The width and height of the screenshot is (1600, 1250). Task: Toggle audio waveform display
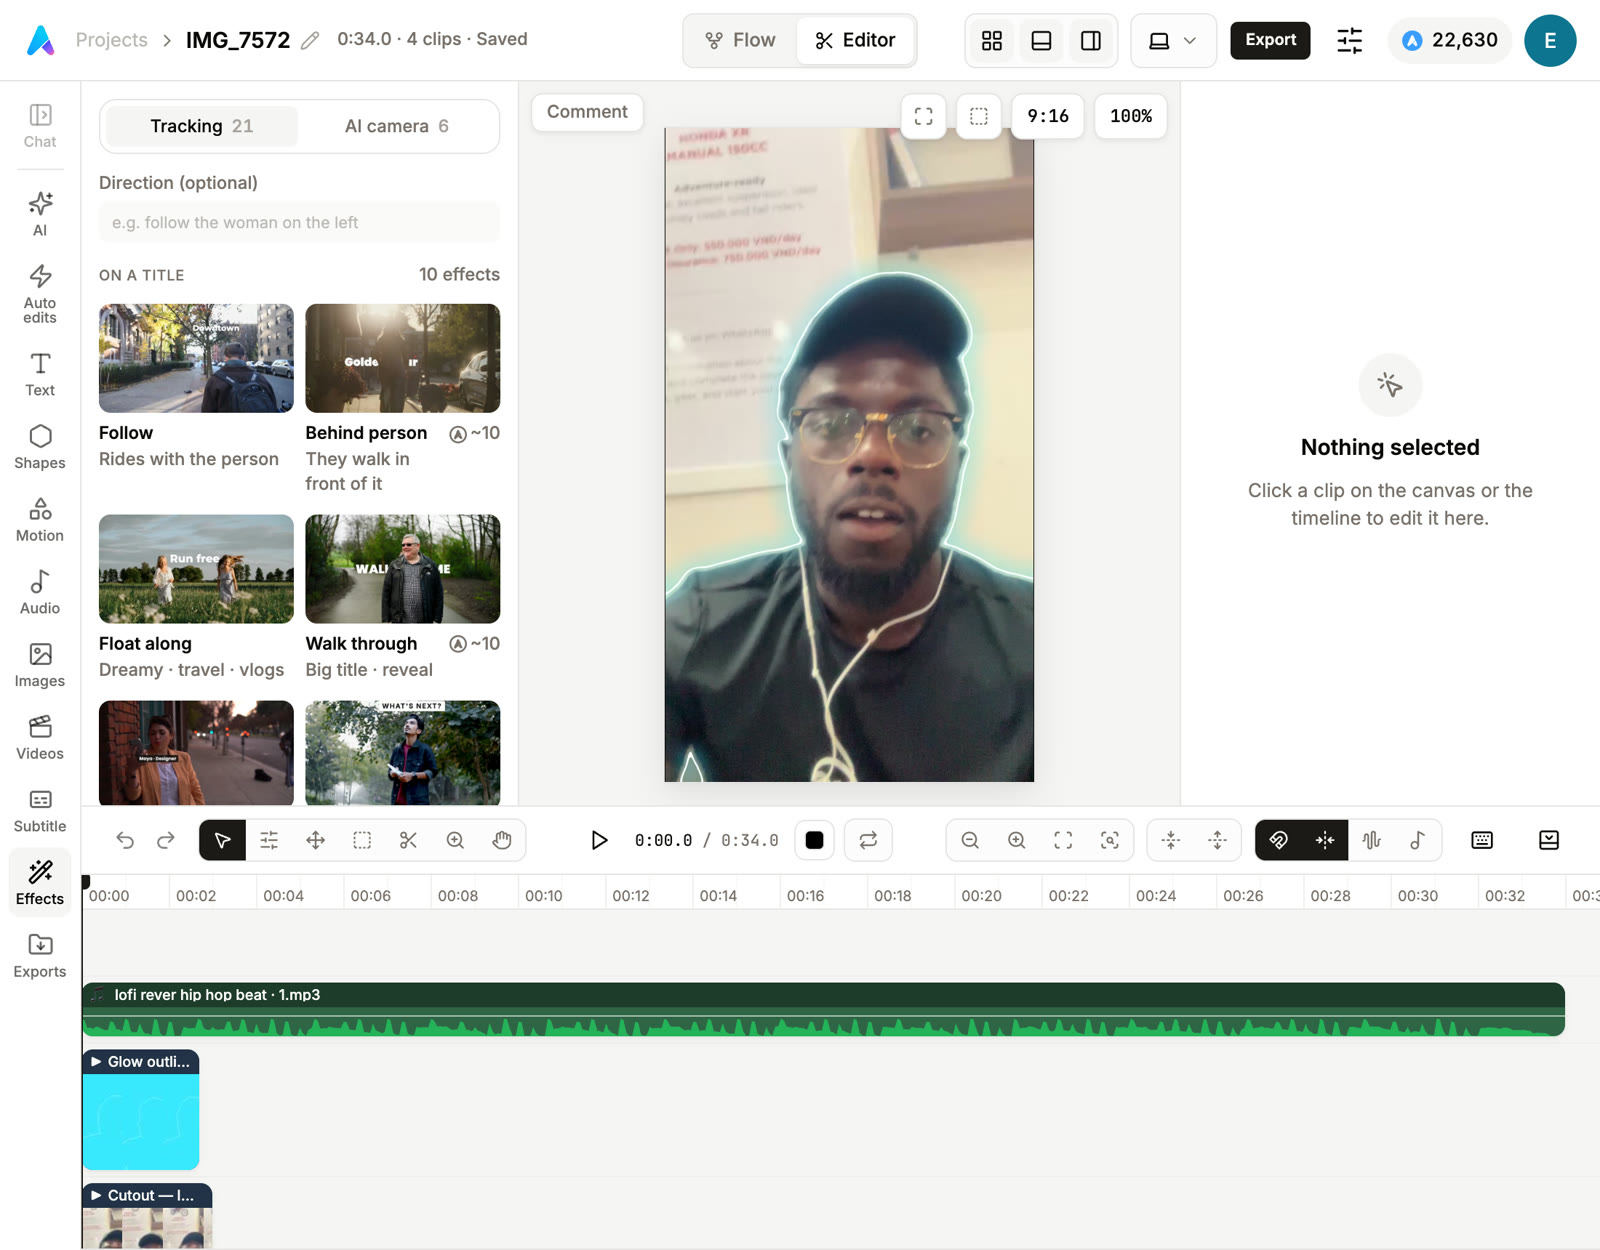point(1371,840)
